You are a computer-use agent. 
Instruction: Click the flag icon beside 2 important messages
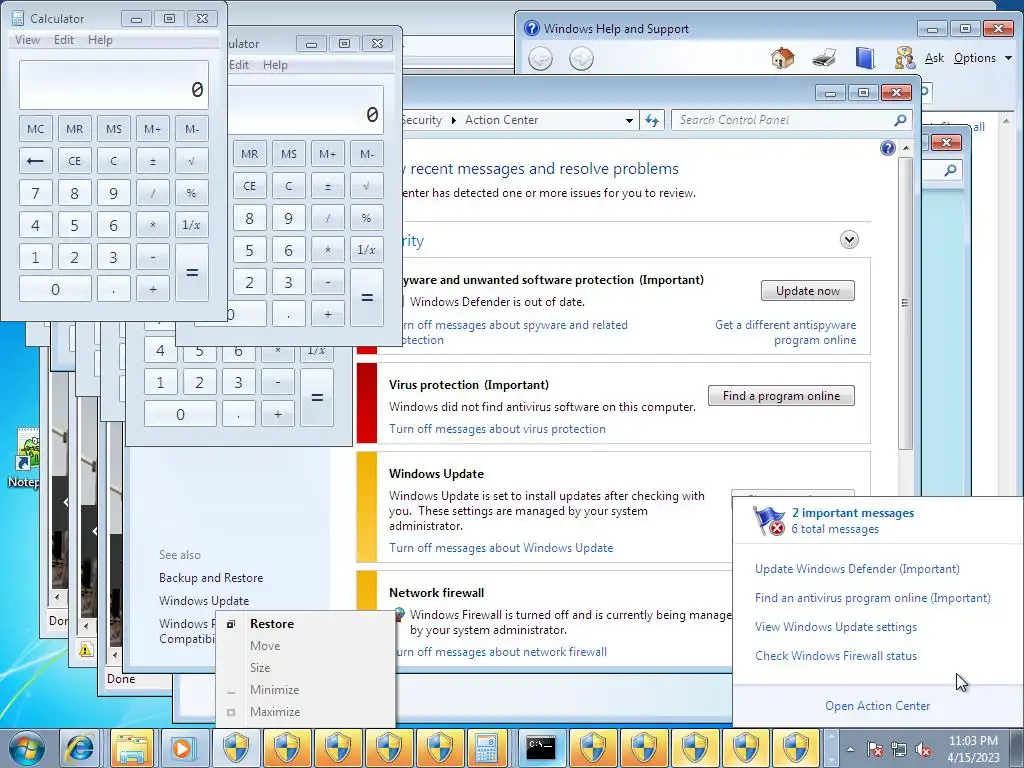coord(769,520)
